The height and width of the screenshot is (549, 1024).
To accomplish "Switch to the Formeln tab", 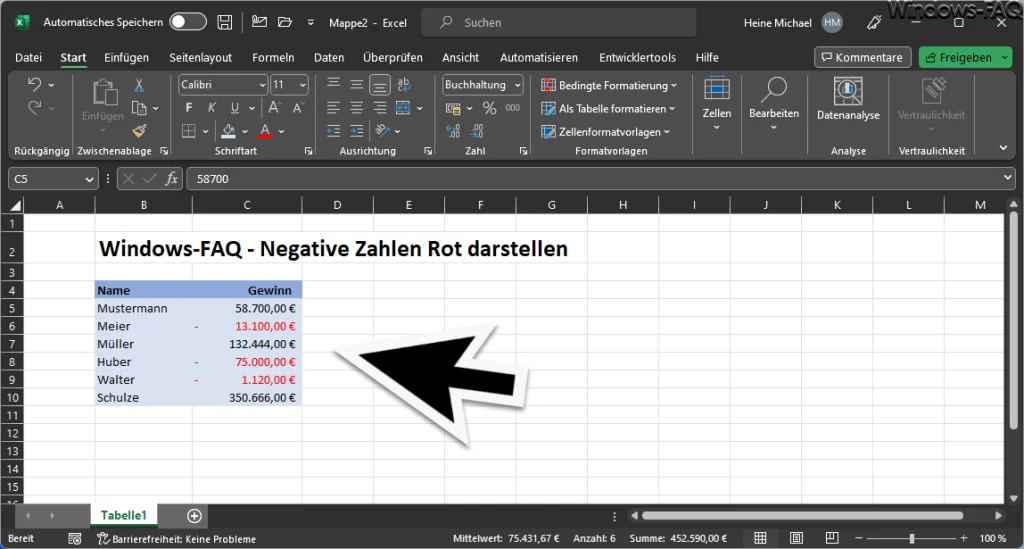I will [x=273, y=57].
